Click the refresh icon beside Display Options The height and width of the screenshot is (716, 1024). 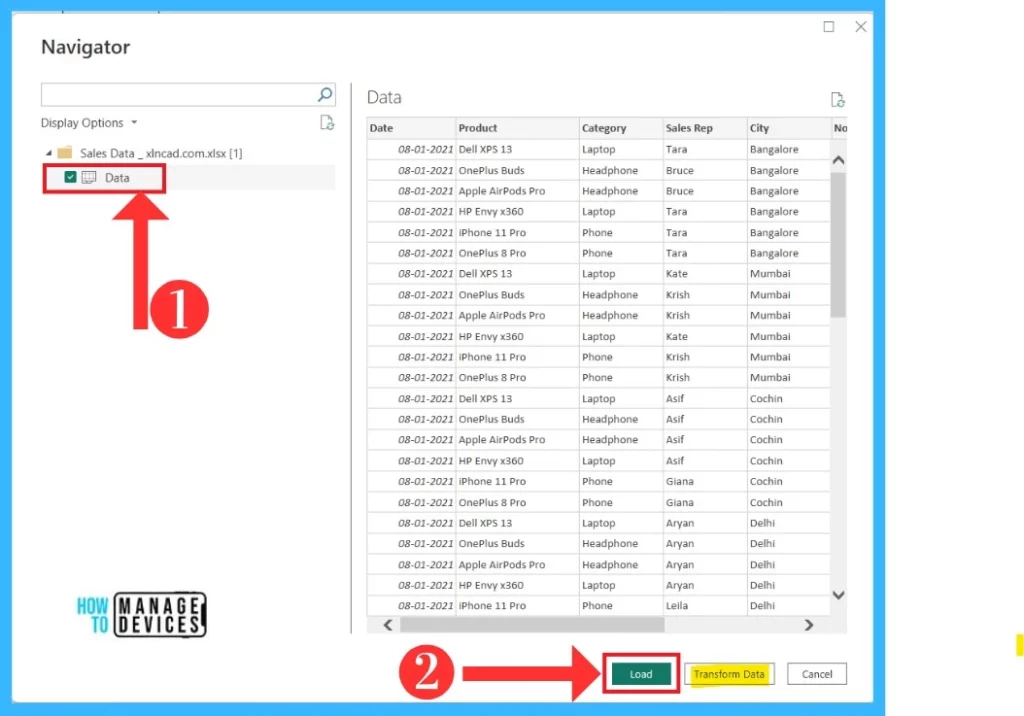(327, 123)
